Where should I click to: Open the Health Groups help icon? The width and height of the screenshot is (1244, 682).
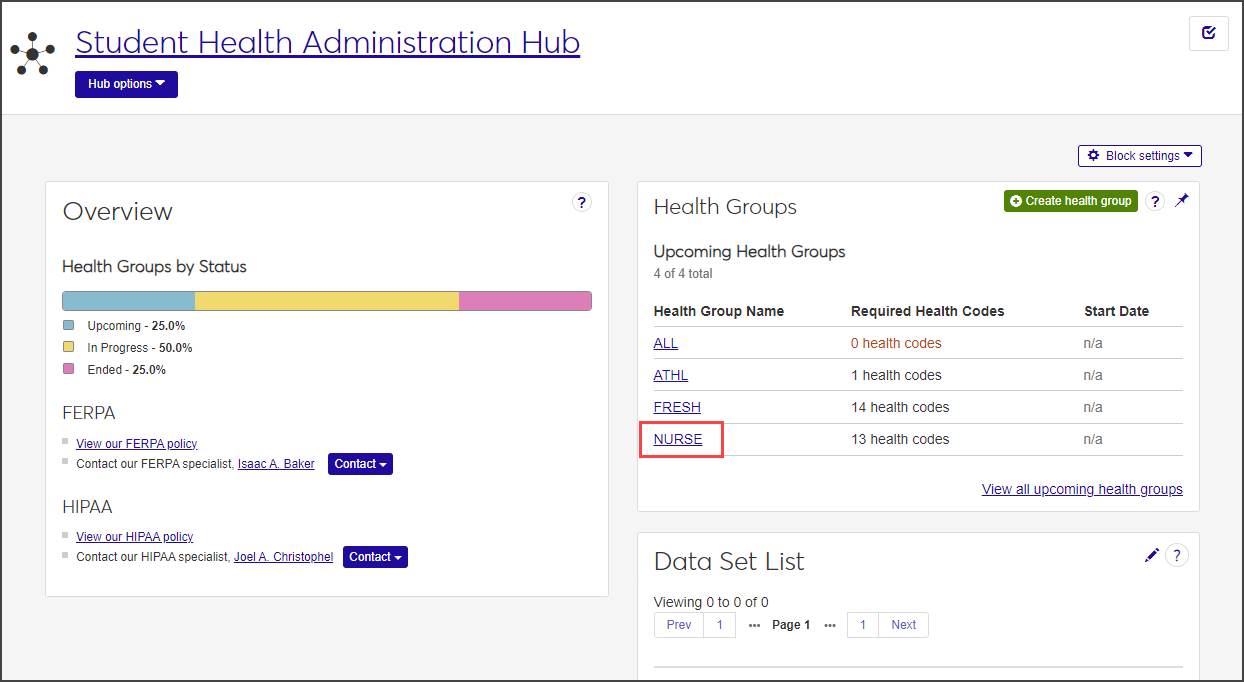tap(1155, 202)
